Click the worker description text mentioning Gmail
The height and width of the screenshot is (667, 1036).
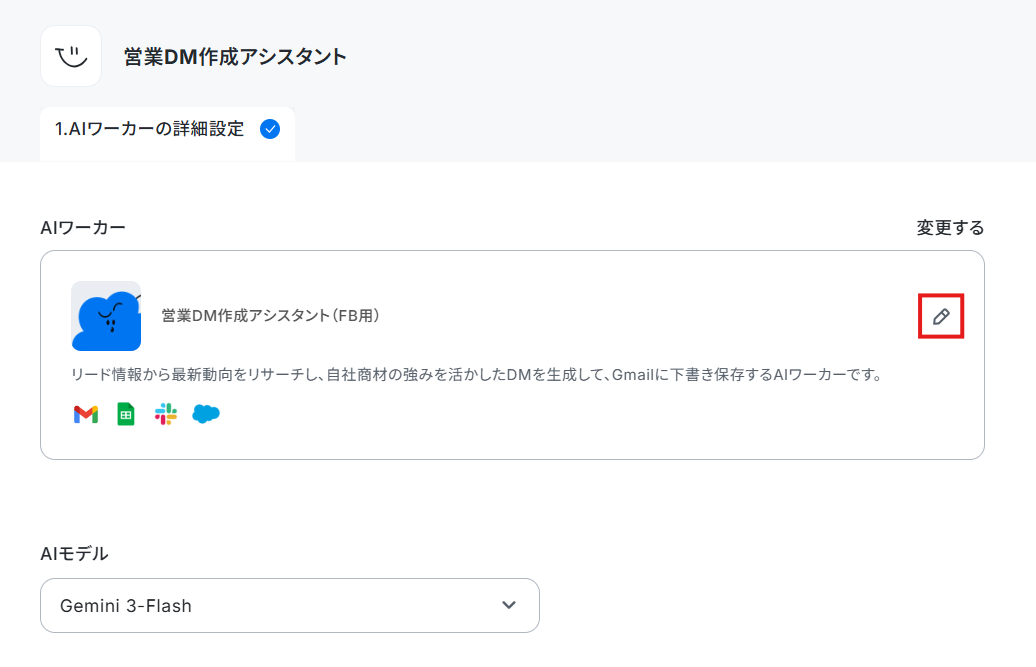click(477, 375)
